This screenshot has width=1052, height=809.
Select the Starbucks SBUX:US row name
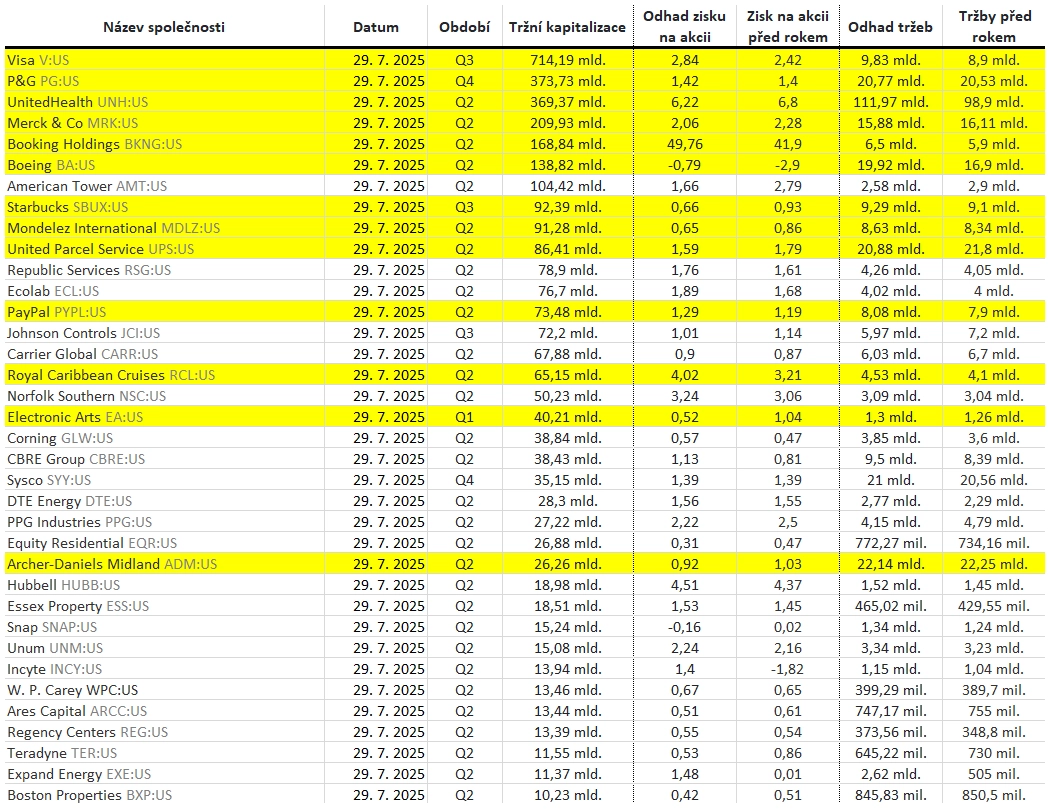click(67, 207)
